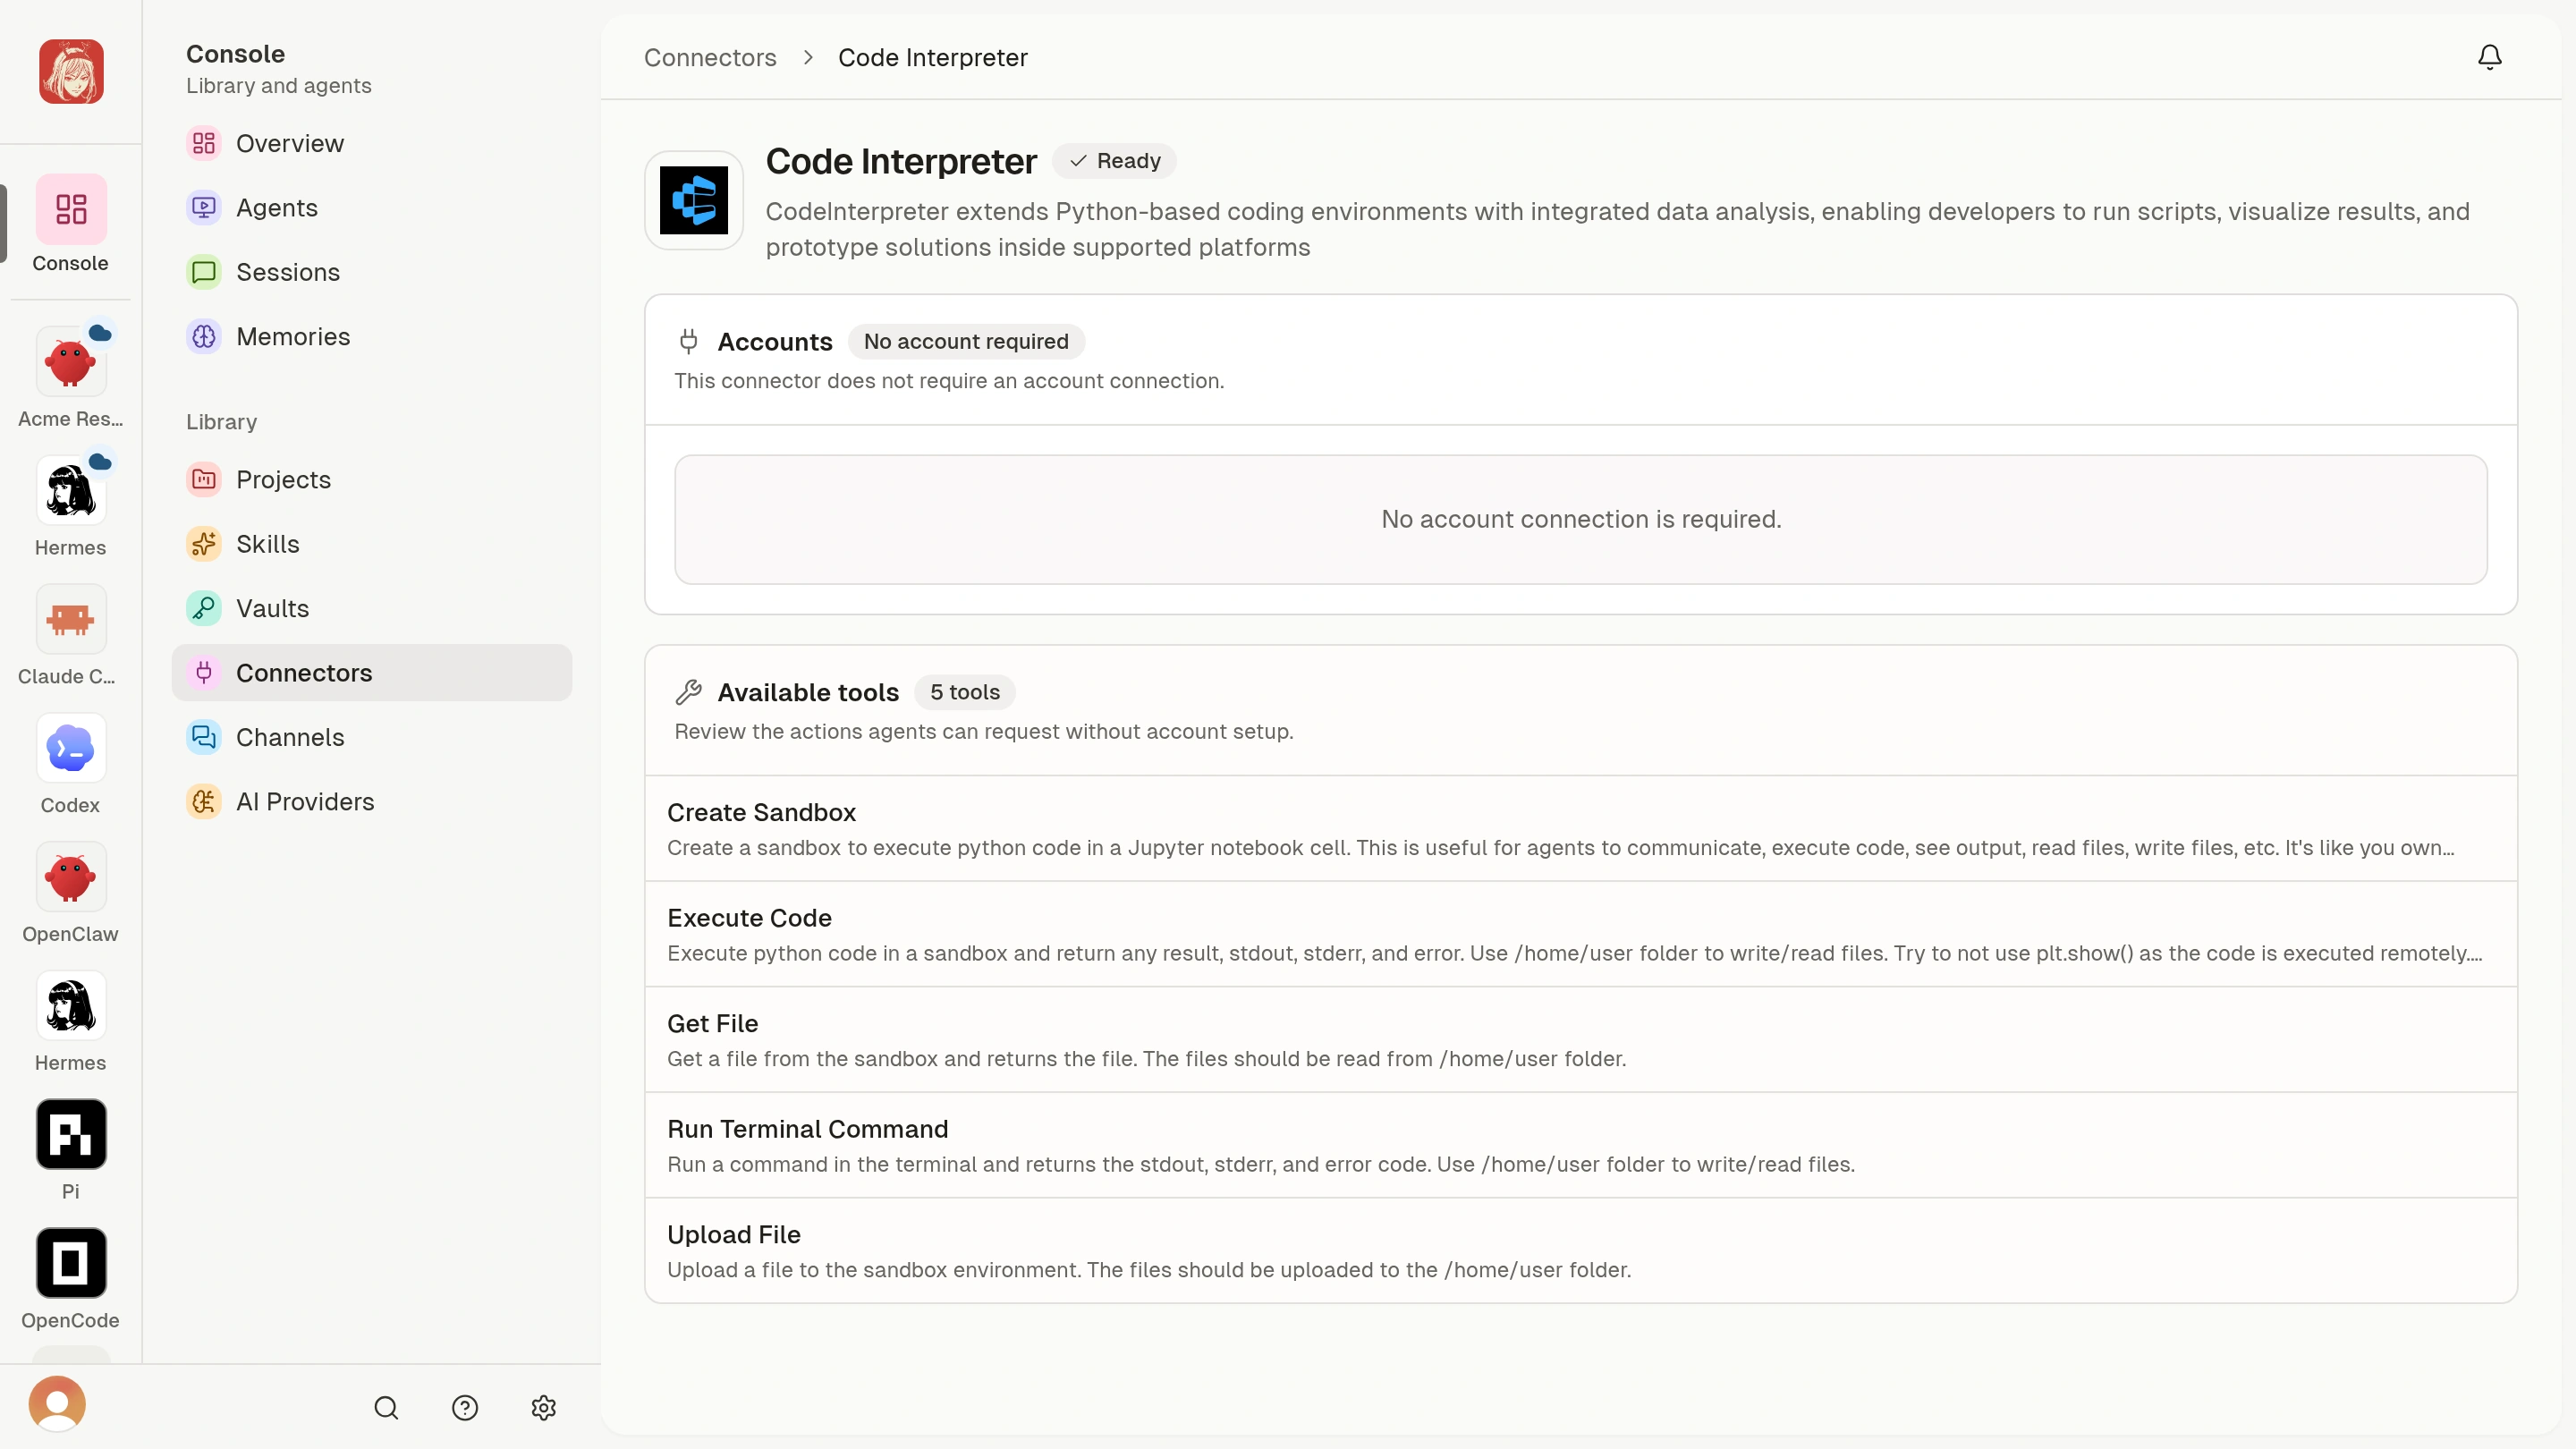Open settings gear in sidebar footer
Screen dimensions: 2576x1449
coord(543,1407)
